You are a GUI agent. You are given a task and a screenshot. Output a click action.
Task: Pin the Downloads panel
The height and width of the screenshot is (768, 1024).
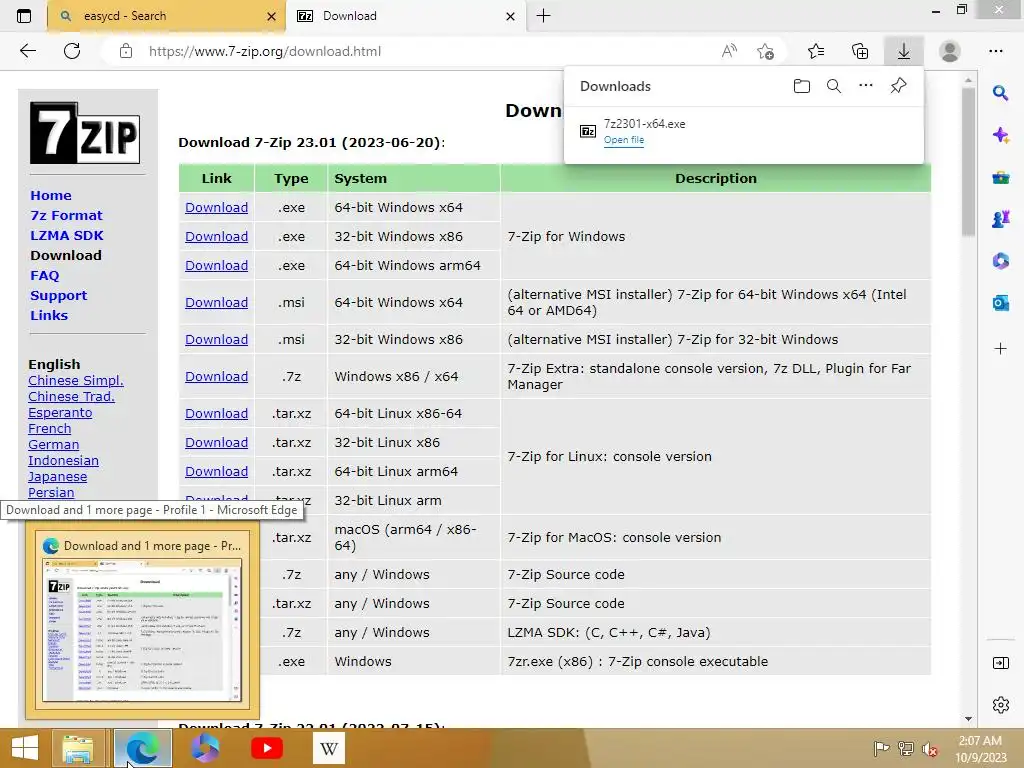point(899,86)
